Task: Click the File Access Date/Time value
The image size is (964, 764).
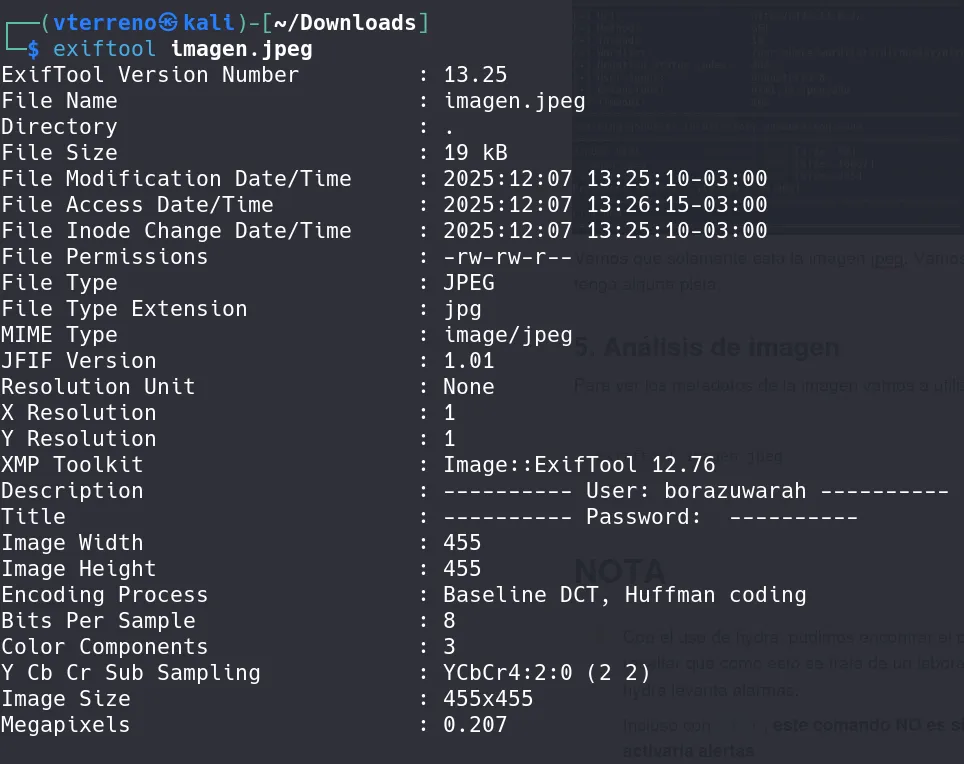Action: pyautogui.click(x=605, y=205)
